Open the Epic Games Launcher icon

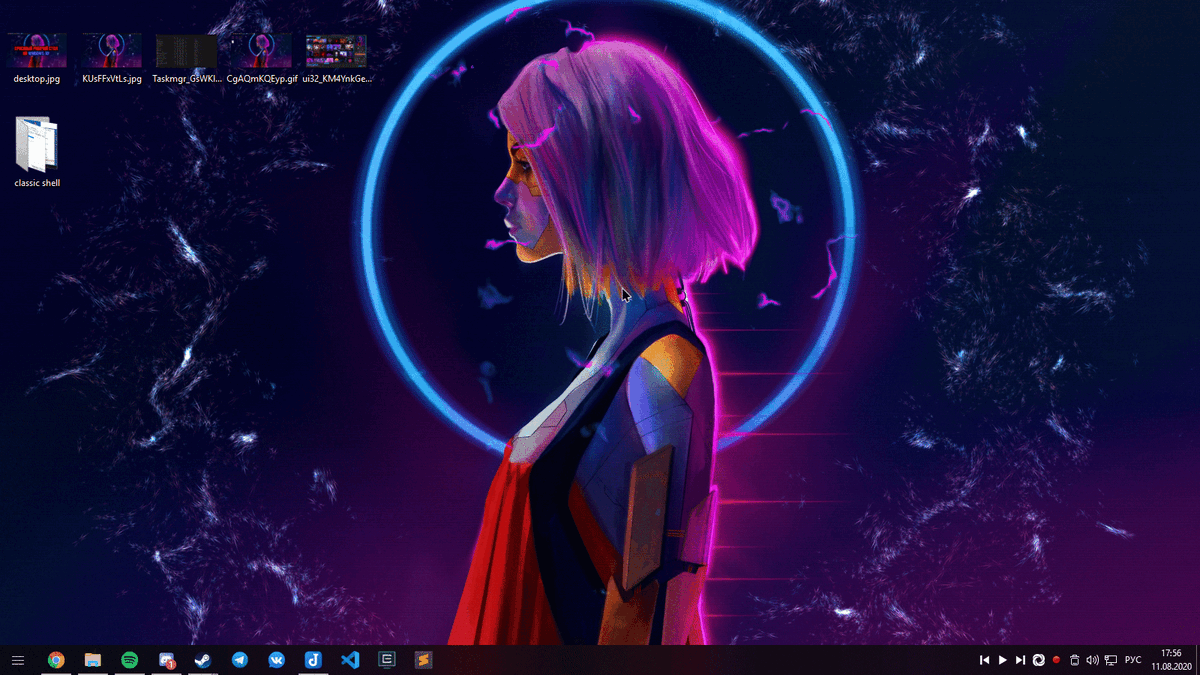coord(387,660)
